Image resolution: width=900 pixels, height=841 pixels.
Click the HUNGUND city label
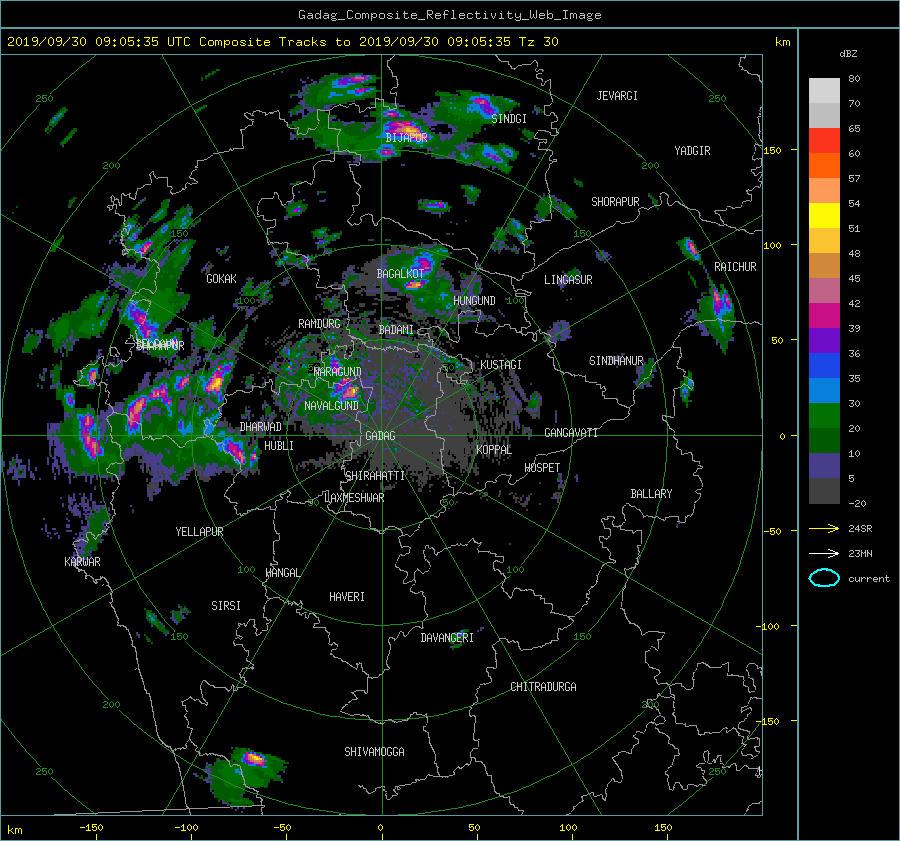[x=474, y=301]
